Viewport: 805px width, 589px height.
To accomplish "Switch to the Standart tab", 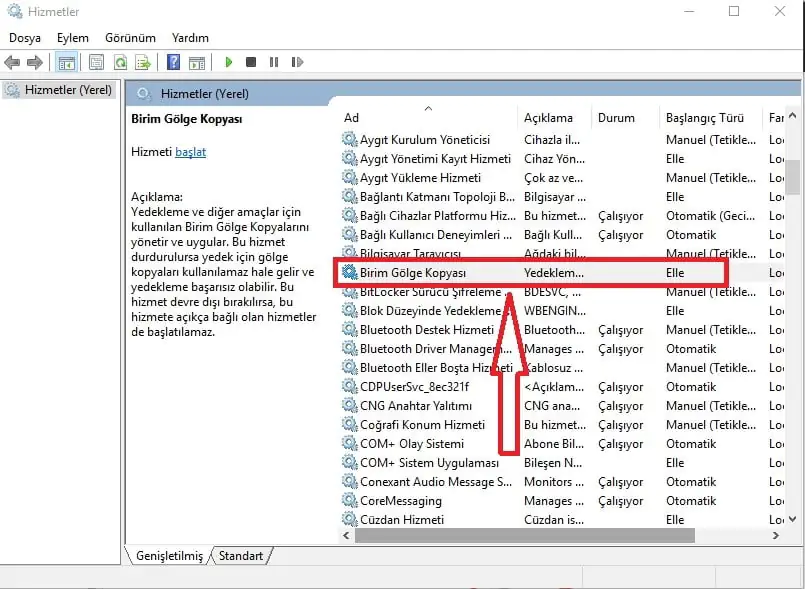I will coord(241,556).
